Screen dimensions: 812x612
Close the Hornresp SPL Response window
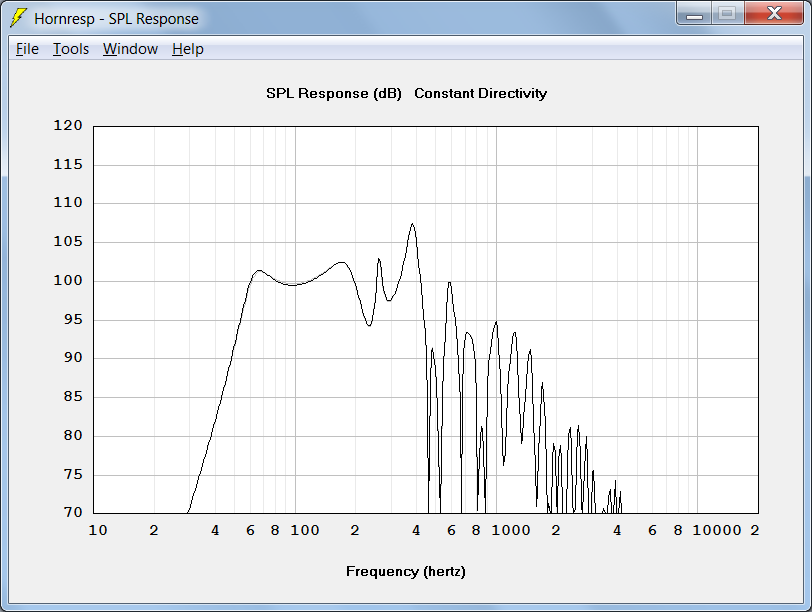tap(774, 14)
